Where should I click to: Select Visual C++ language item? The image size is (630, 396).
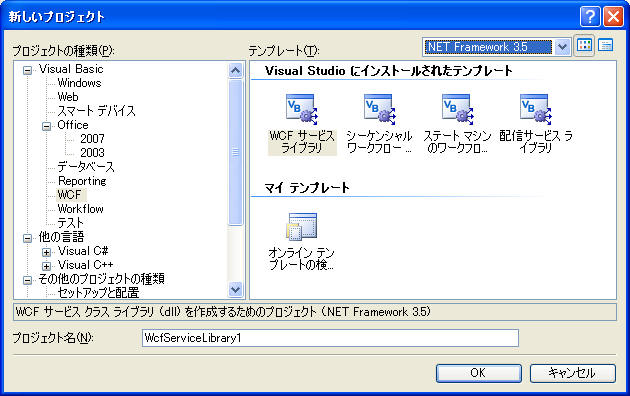pyautogui.click(x=85, y=265)
